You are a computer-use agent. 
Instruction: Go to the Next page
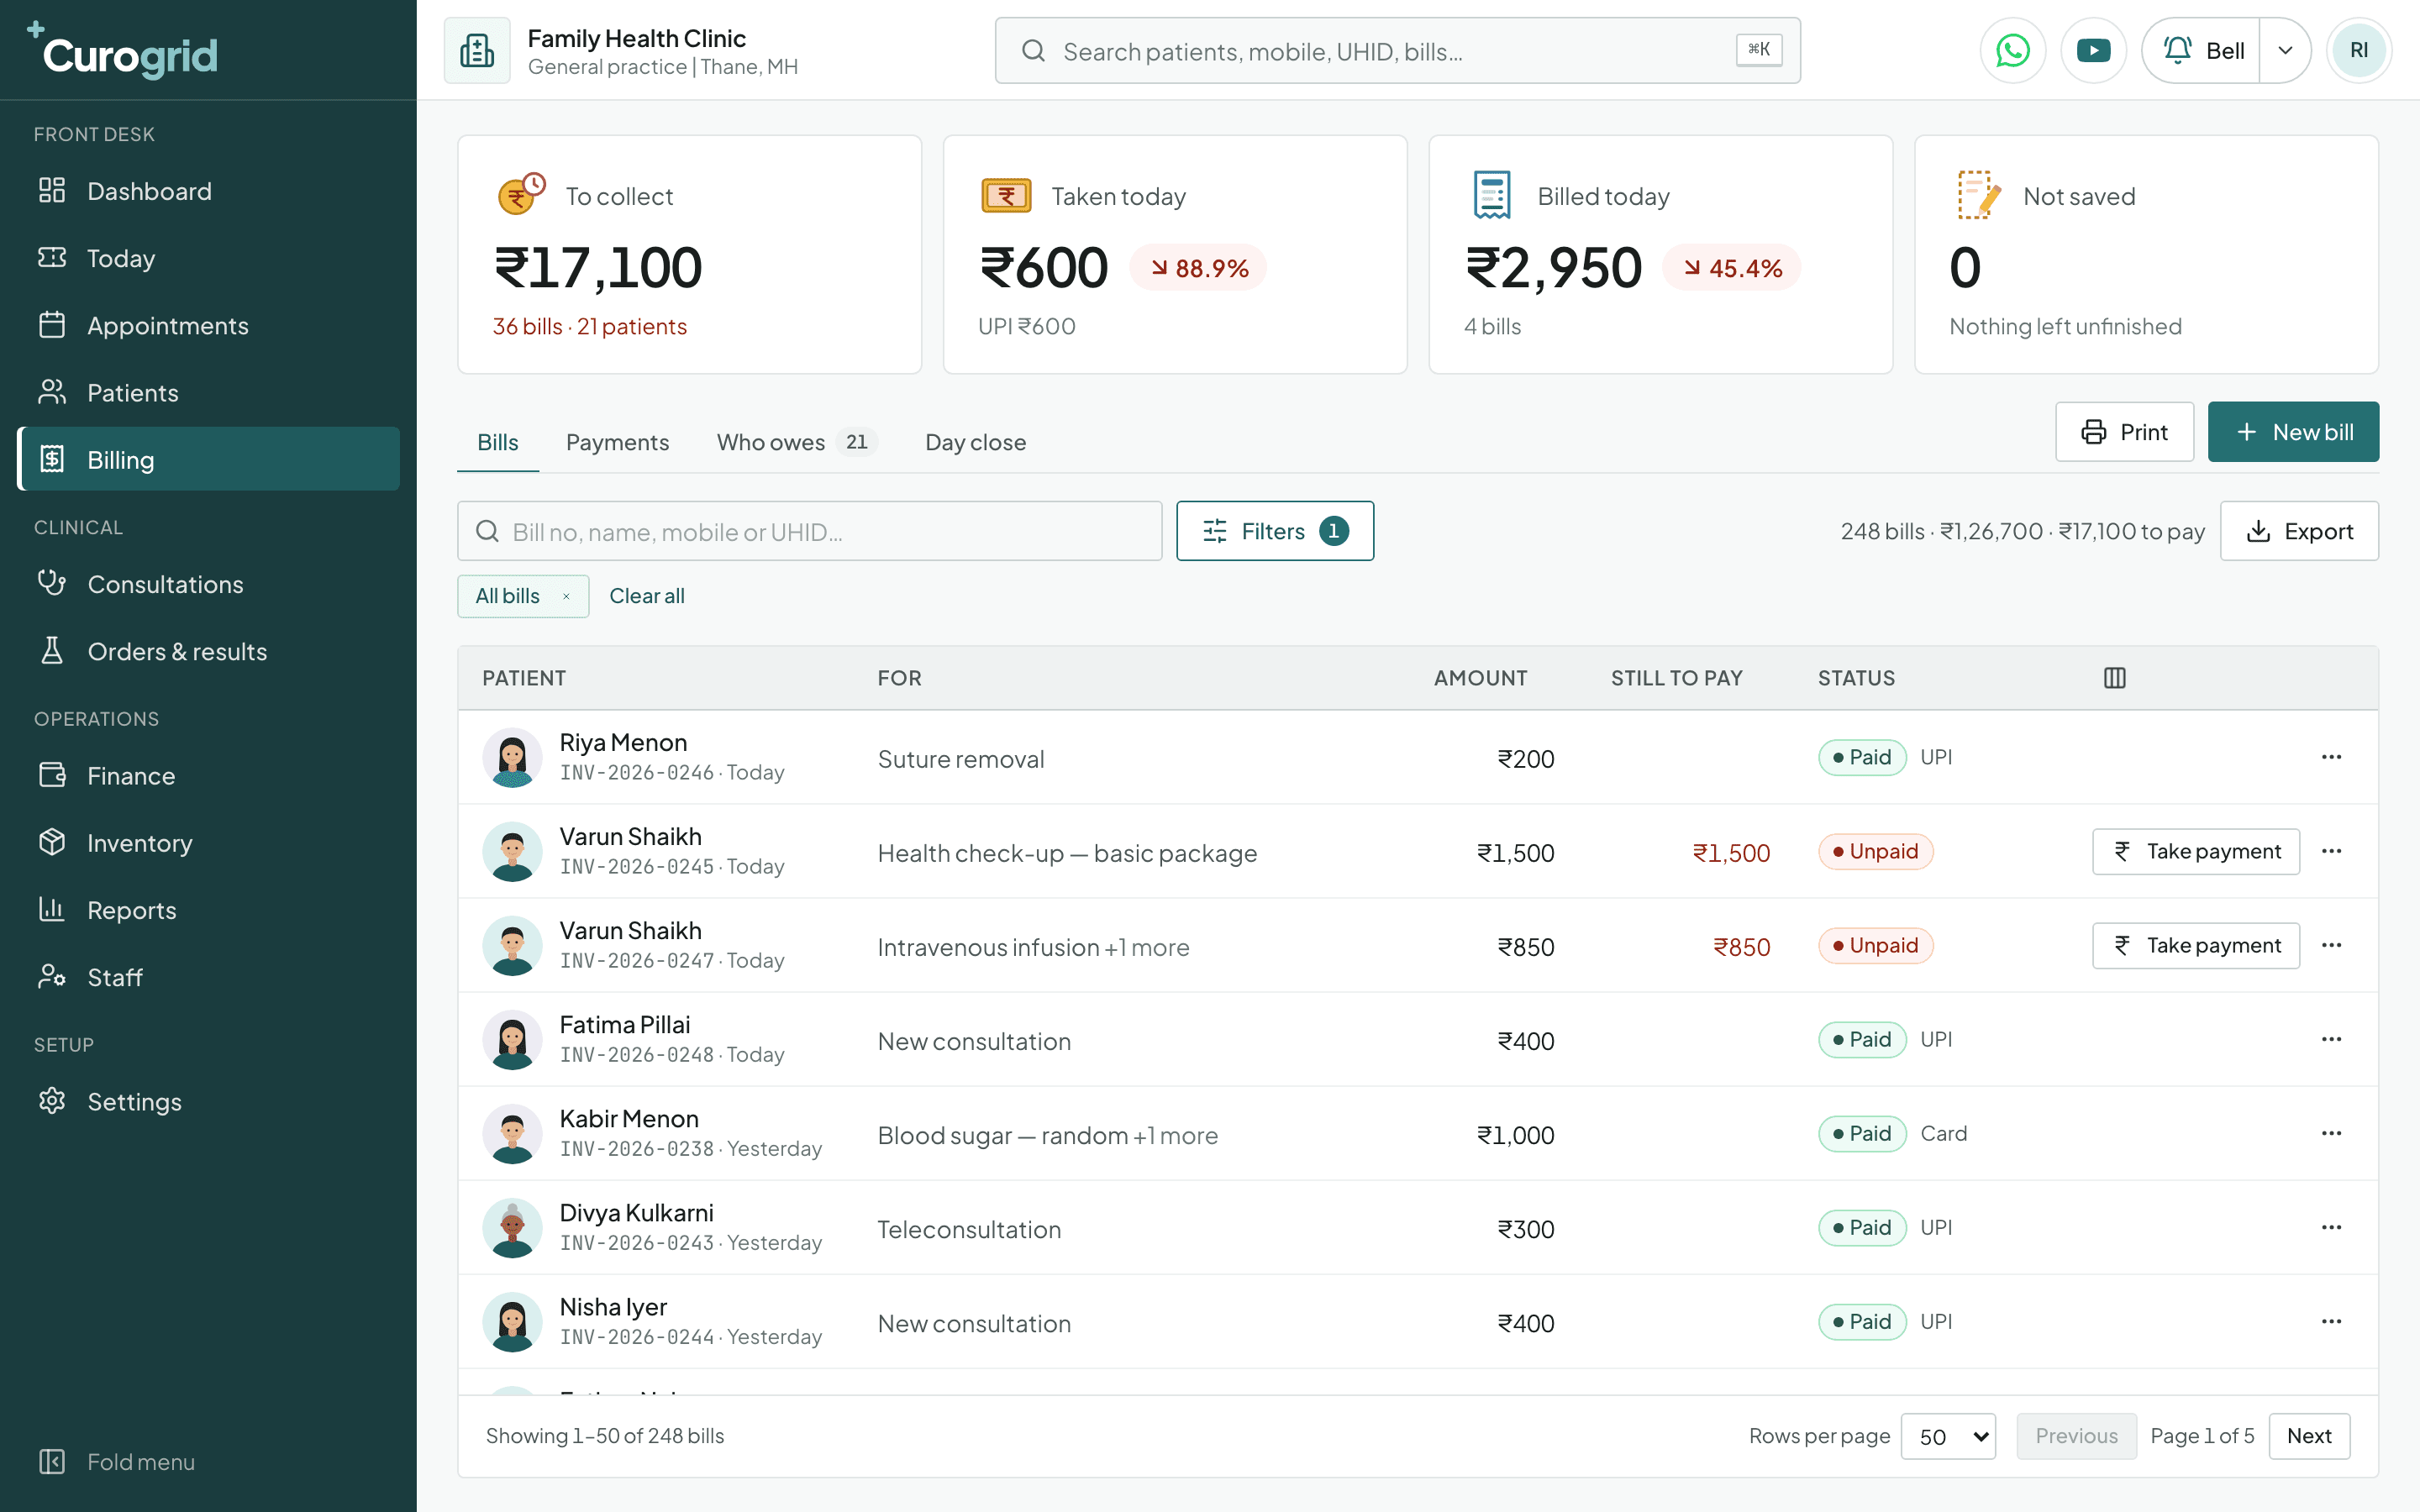tap(2309, 1436)
